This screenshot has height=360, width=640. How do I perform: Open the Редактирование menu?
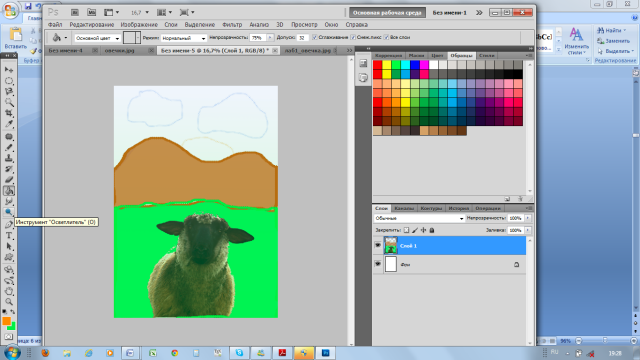(92, 25)
